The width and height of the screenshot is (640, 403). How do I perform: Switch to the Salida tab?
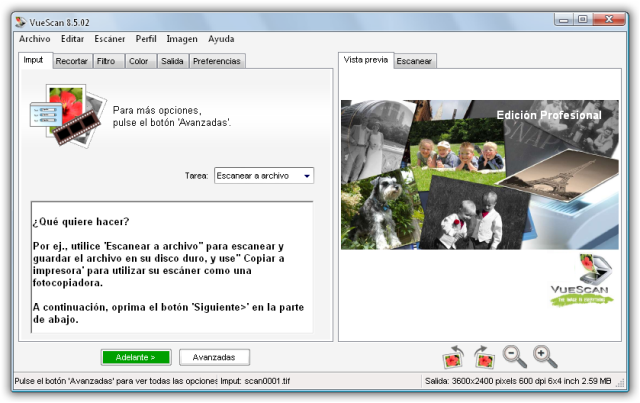coord(172,61)
